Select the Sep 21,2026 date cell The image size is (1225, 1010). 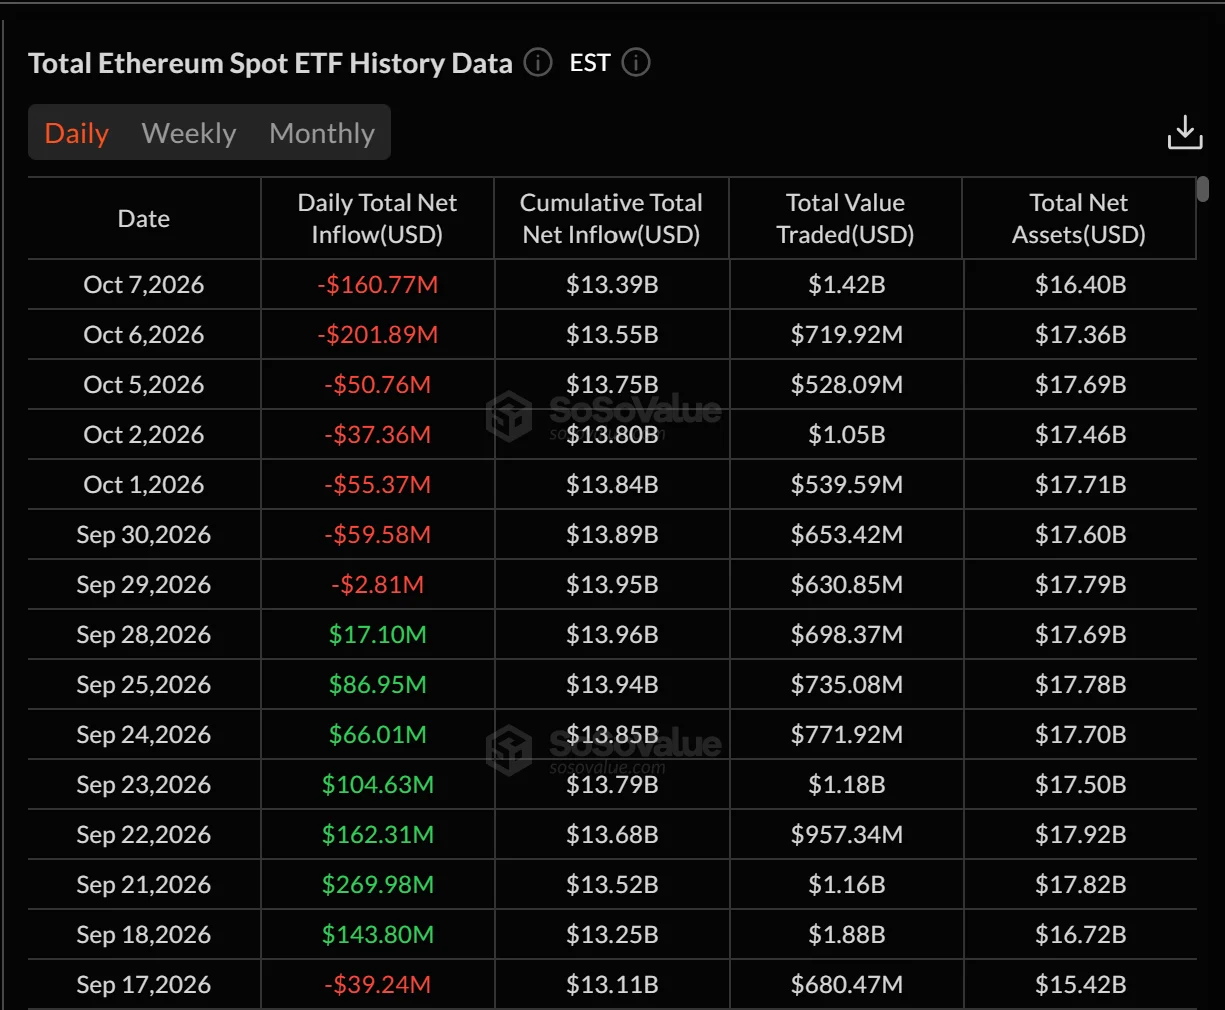pyautogui.click(x=144, y=885)
